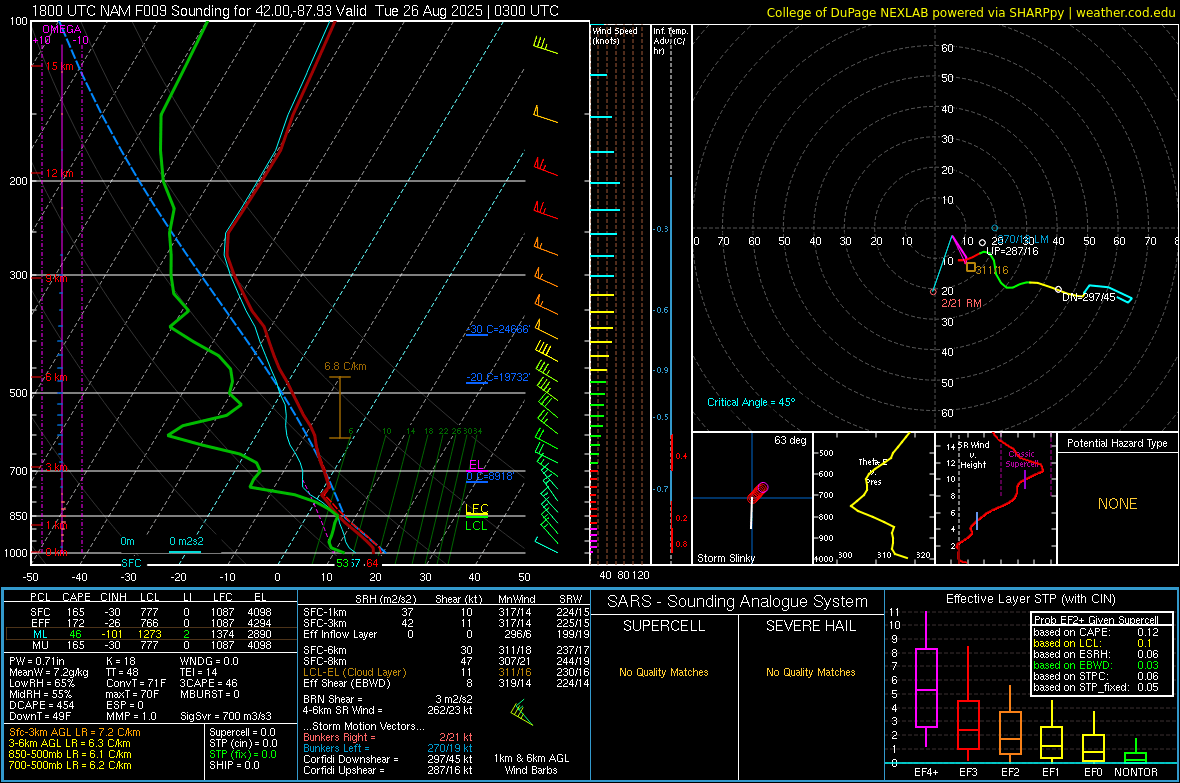The image size is (1180, 783).
Task: Click the Wind Speed (knots) header
Action: (615, 36)
